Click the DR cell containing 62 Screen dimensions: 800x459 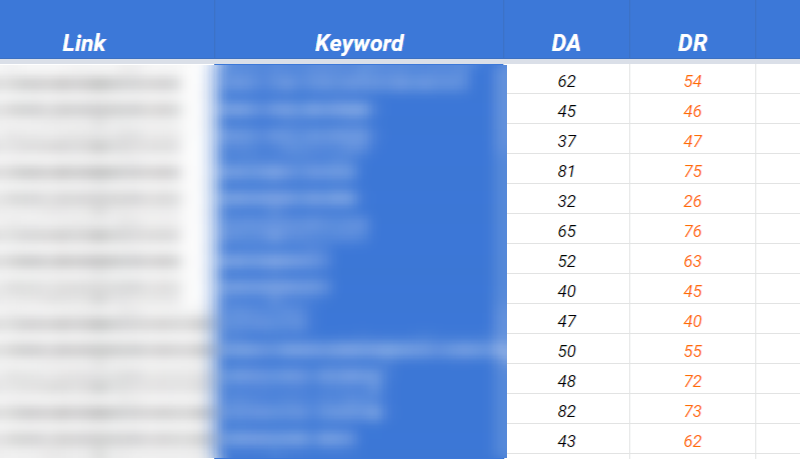point(693,440)
